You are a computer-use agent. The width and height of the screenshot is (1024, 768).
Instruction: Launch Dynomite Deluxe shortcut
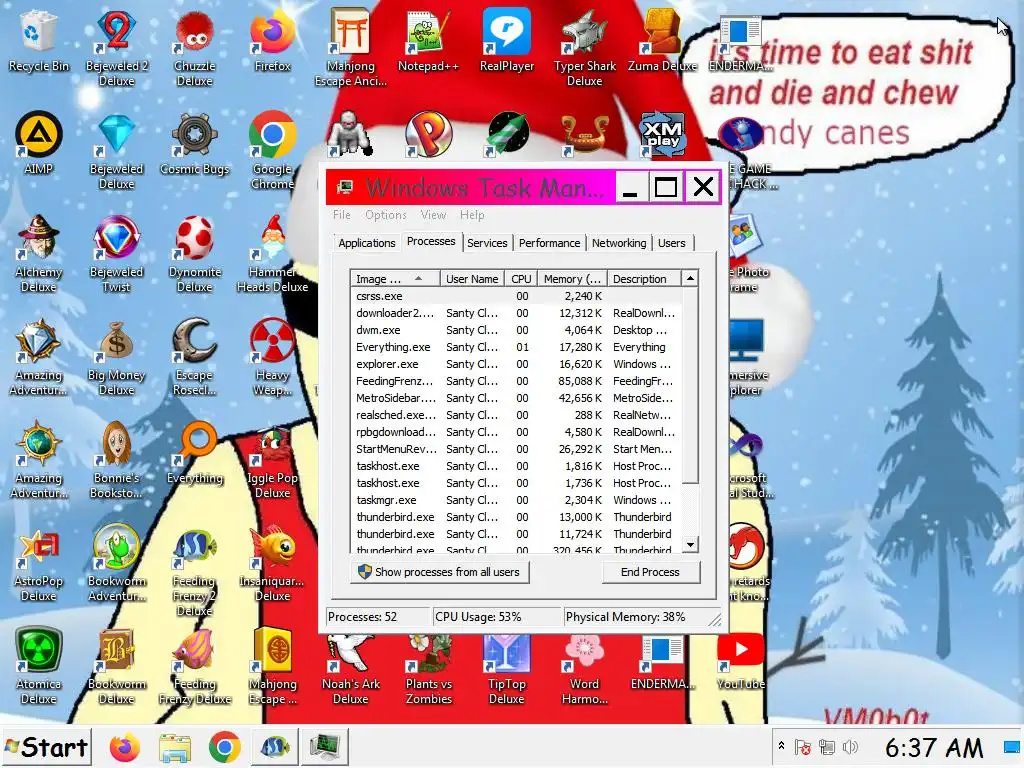click(x=195, y=253)
